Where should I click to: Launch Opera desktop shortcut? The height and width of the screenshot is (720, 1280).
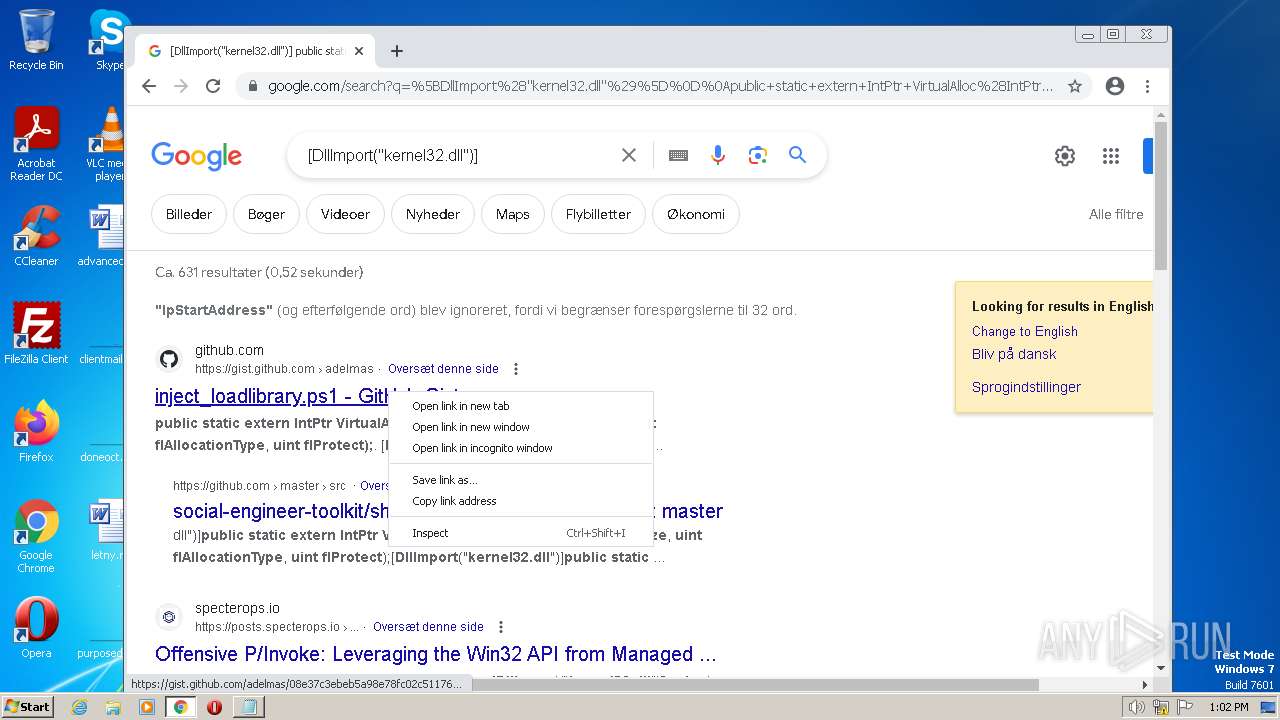(x=36, y=628)
